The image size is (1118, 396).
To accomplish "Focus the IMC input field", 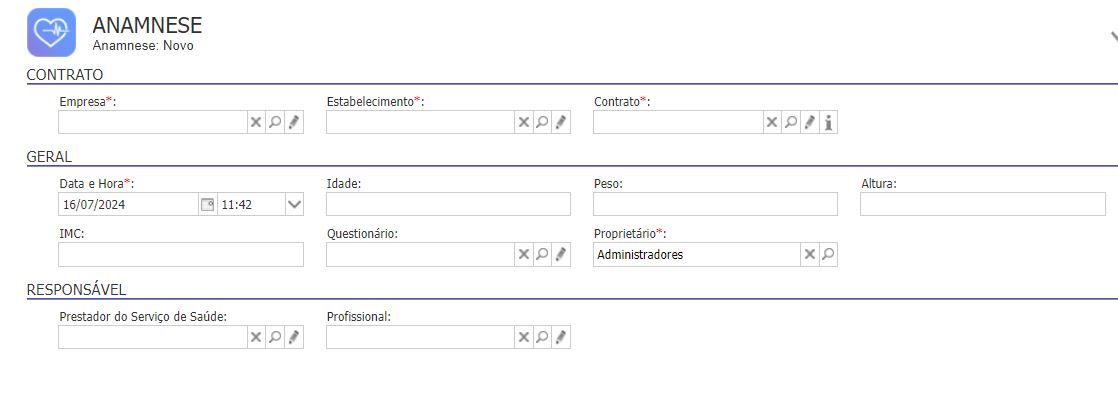I will [181, 254].
